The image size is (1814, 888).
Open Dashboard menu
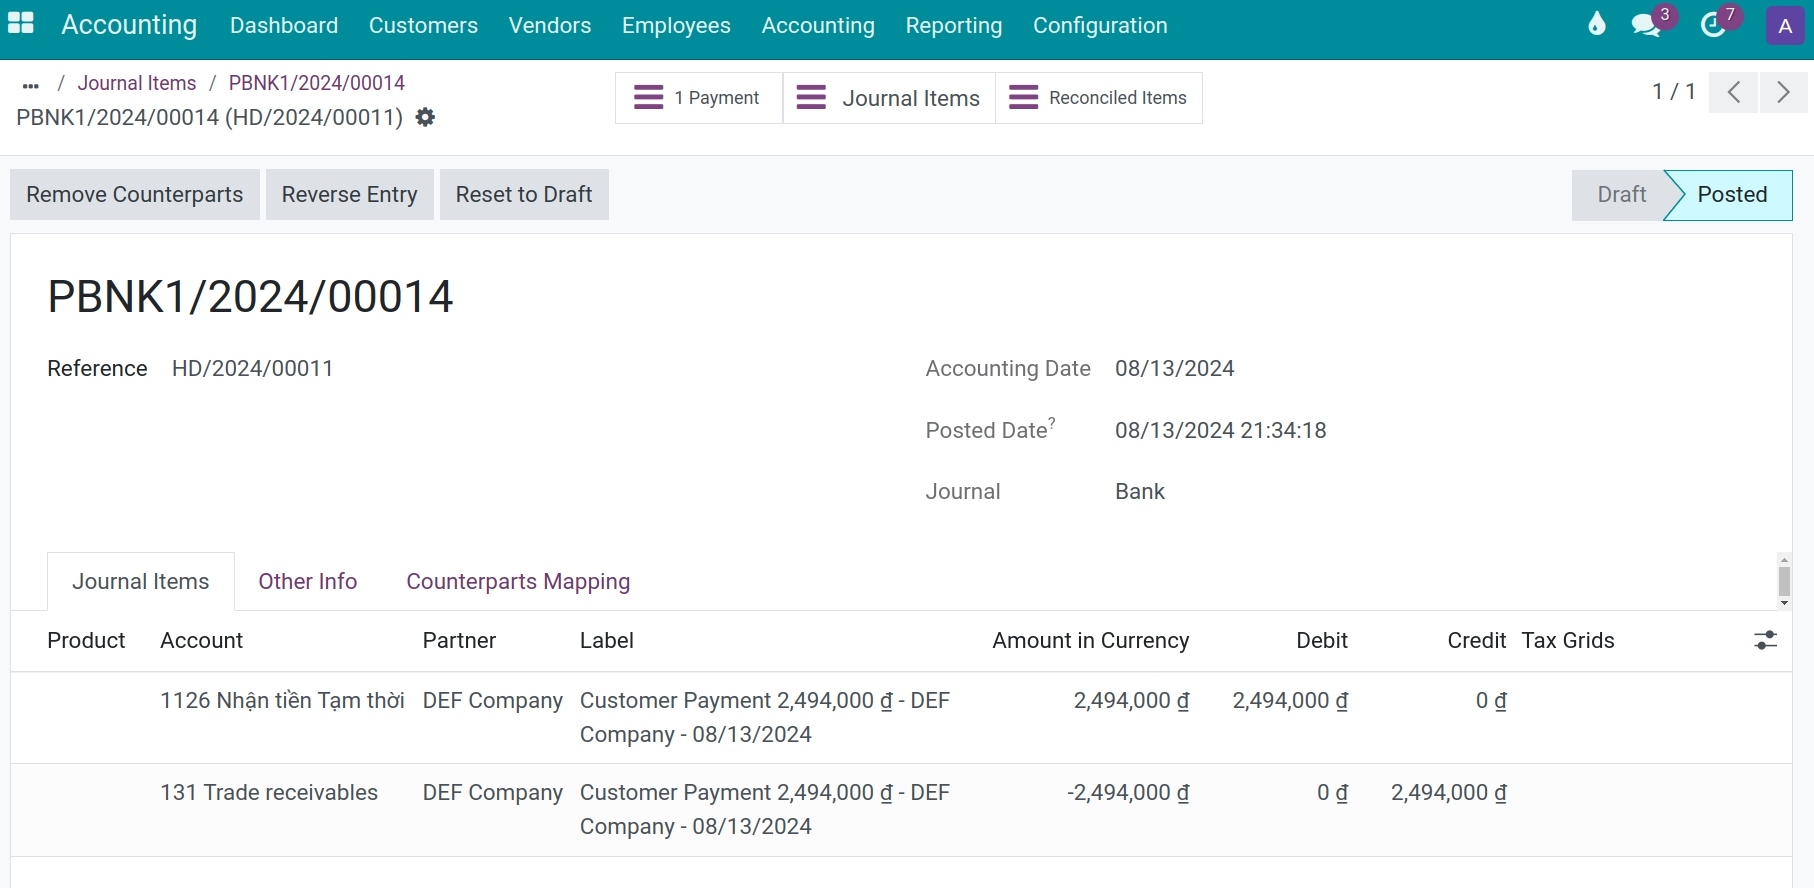(284, 25)
